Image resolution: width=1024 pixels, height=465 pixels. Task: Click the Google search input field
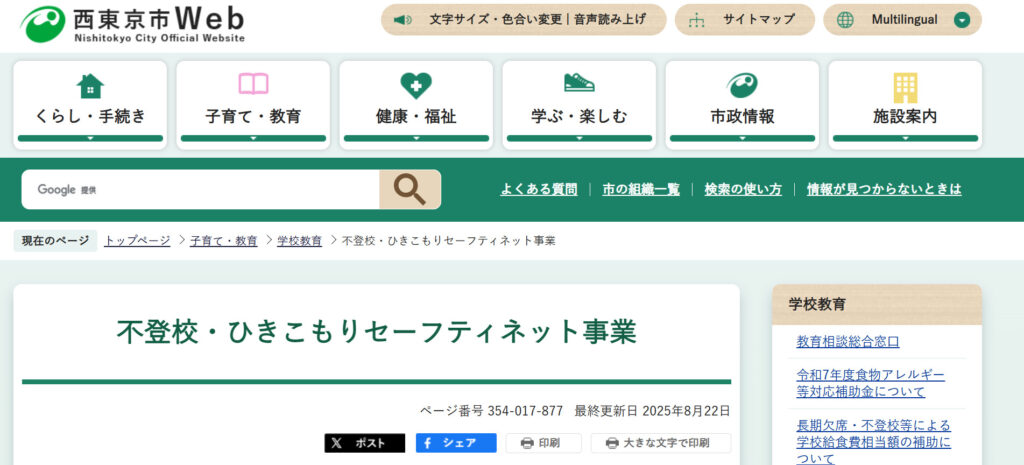tap(200, 189)
